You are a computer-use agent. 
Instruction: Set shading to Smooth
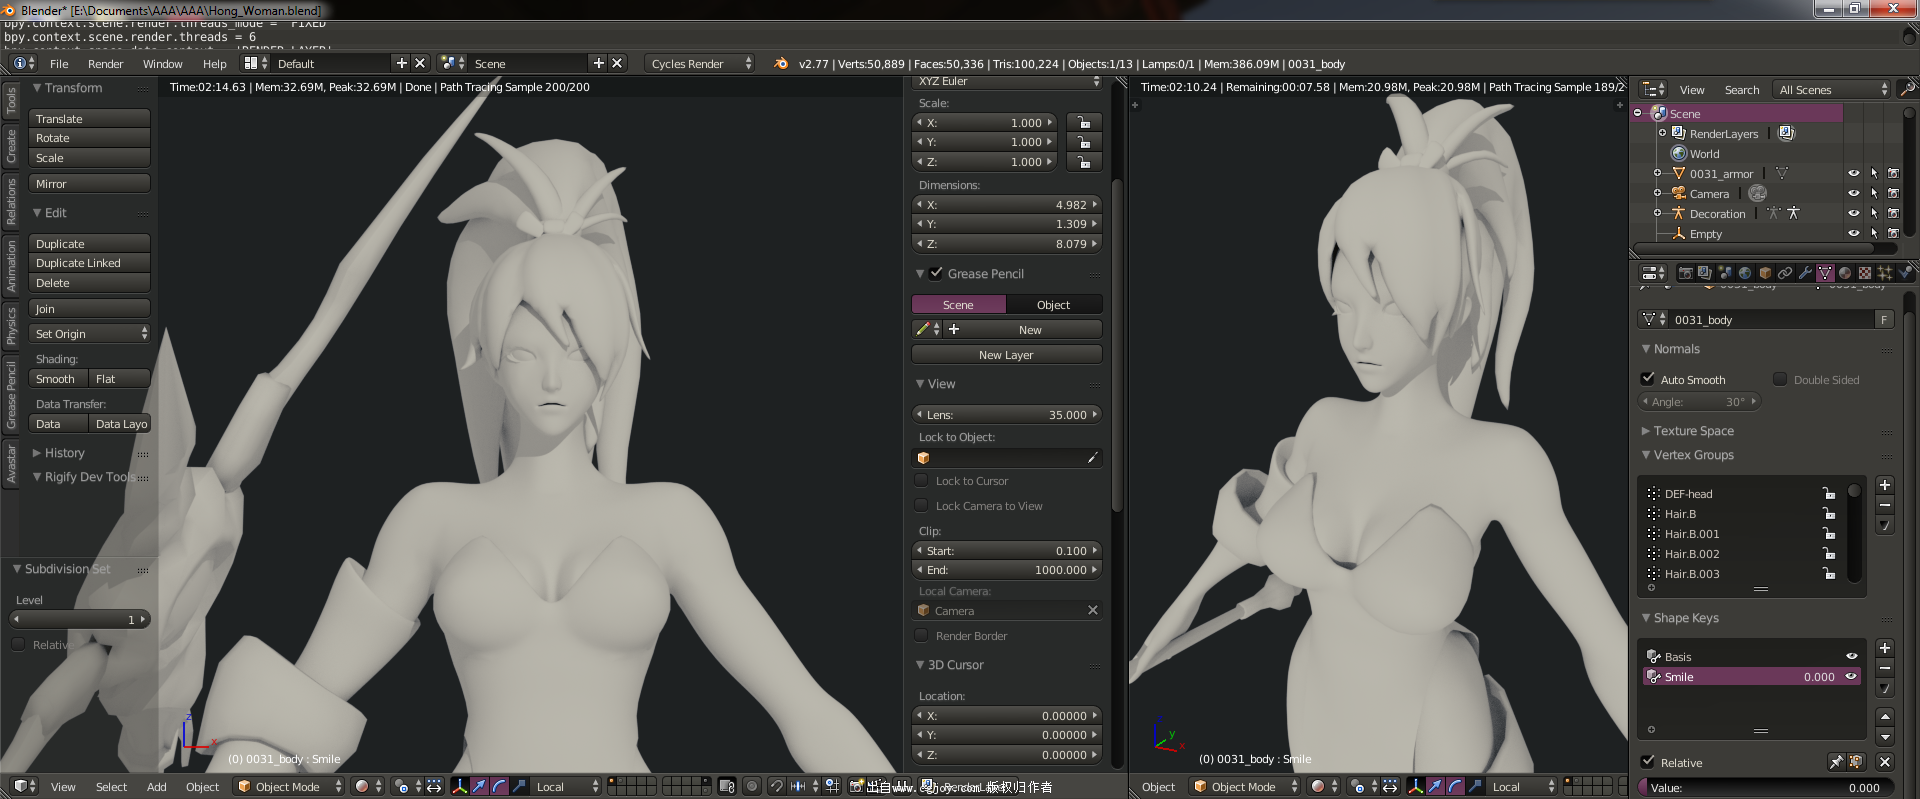pos(58,379)
